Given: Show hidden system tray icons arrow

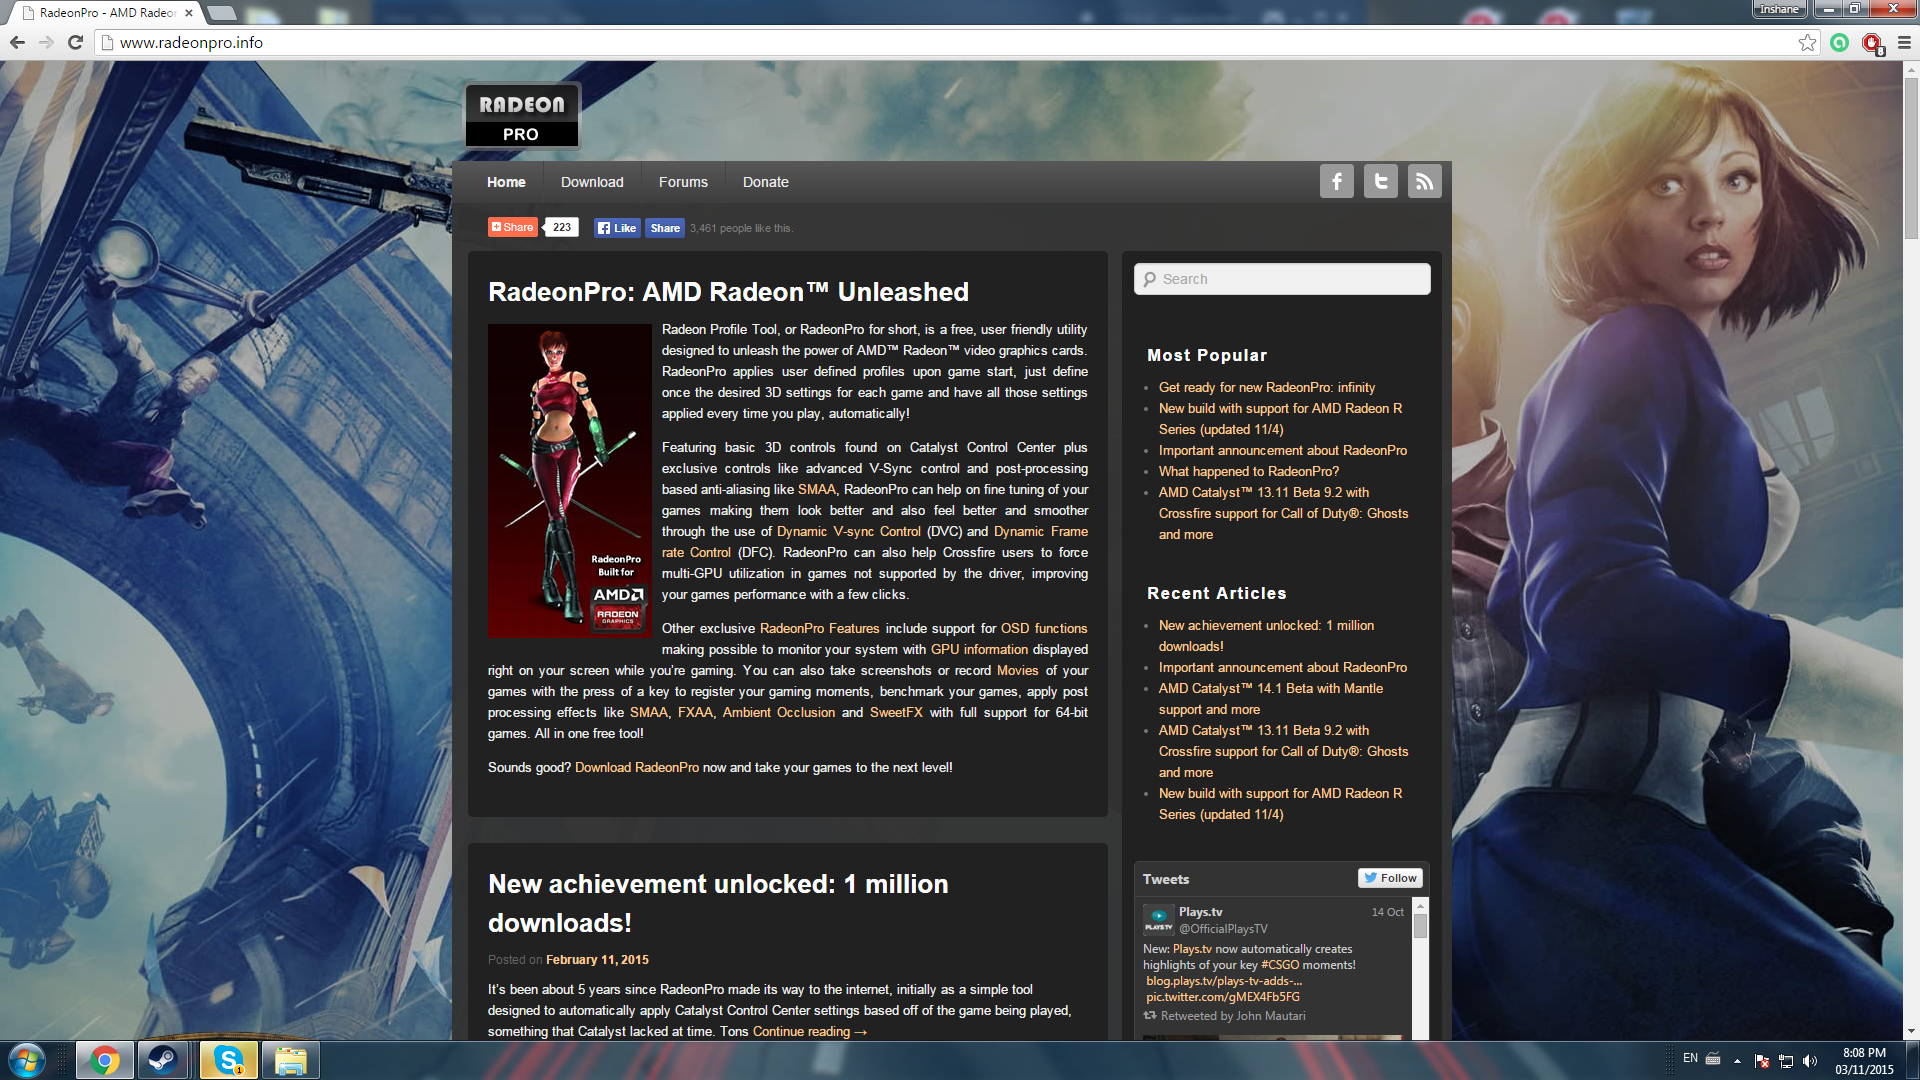Looking at the screenshot, I should pos(1737,1060).
